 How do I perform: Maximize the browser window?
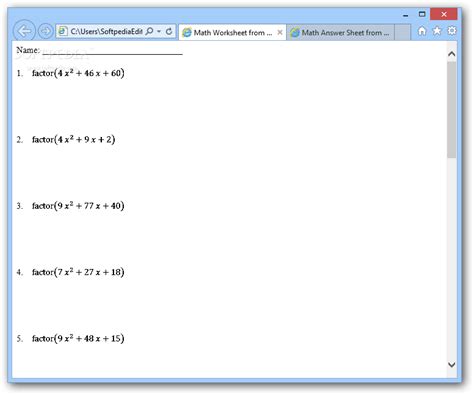point(422,14)
